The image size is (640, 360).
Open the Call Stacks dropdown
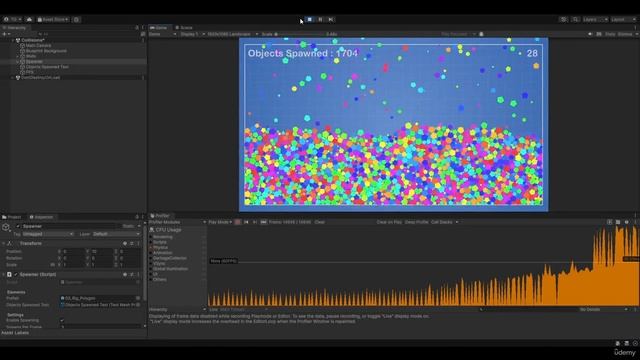pyautogui.click(x=444, y=222)
